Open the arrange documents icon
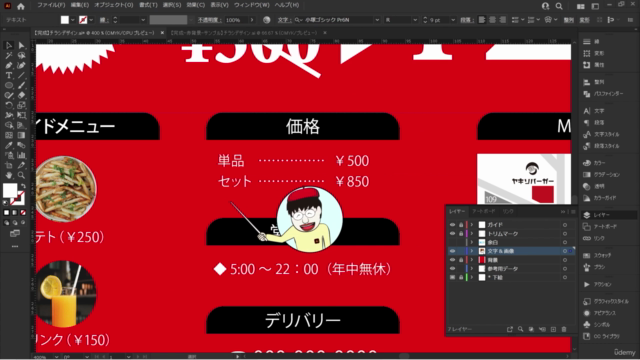 coord(580,6)
